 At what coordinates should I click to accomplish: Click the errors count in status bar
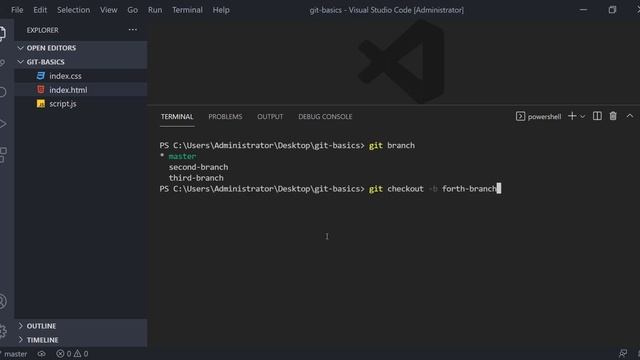pyautogui.click(x=64, y=354)
